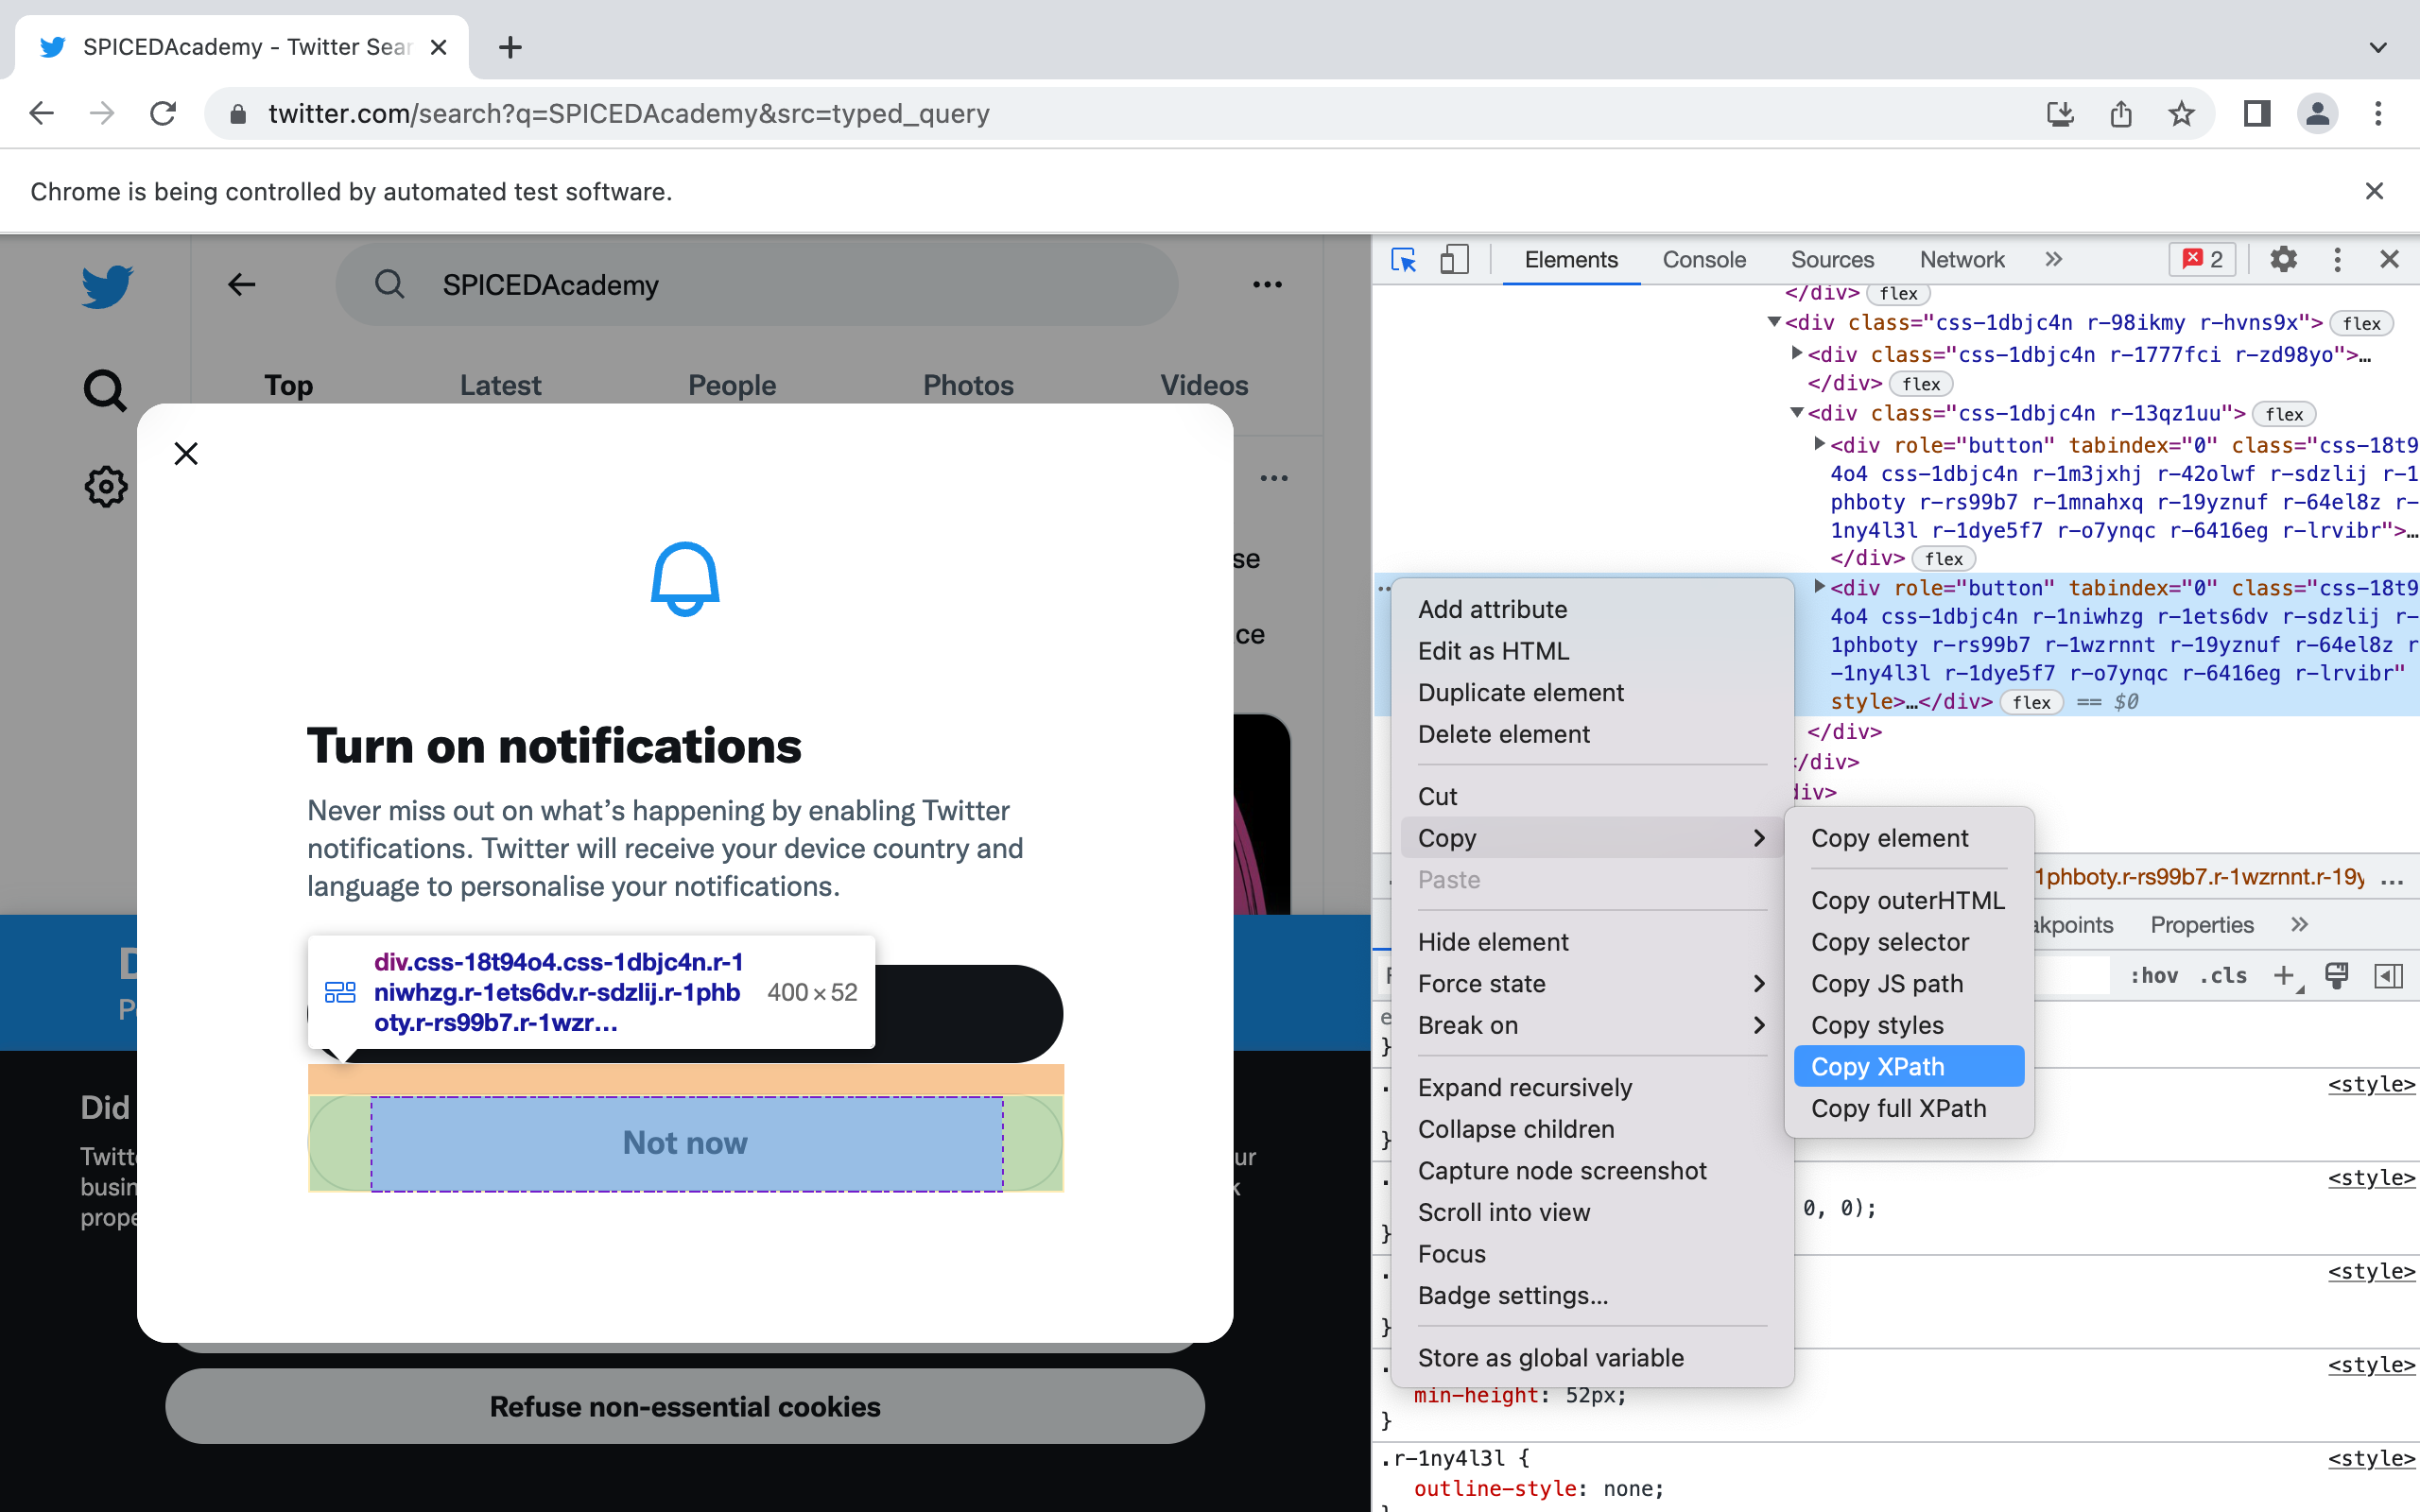Open the DevTools settings gear
The image size is (2420, 1512).
(2283, 260)
